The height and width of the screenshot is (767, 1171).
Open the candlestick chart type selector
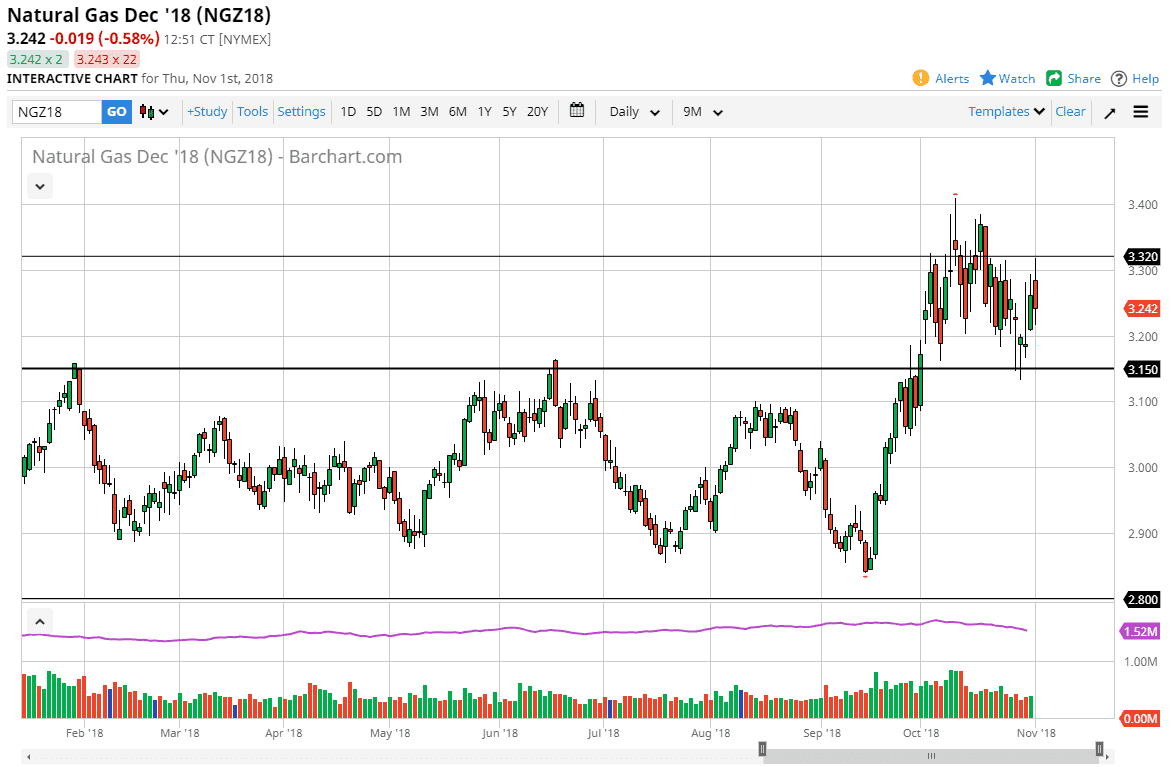coord(155,112)
